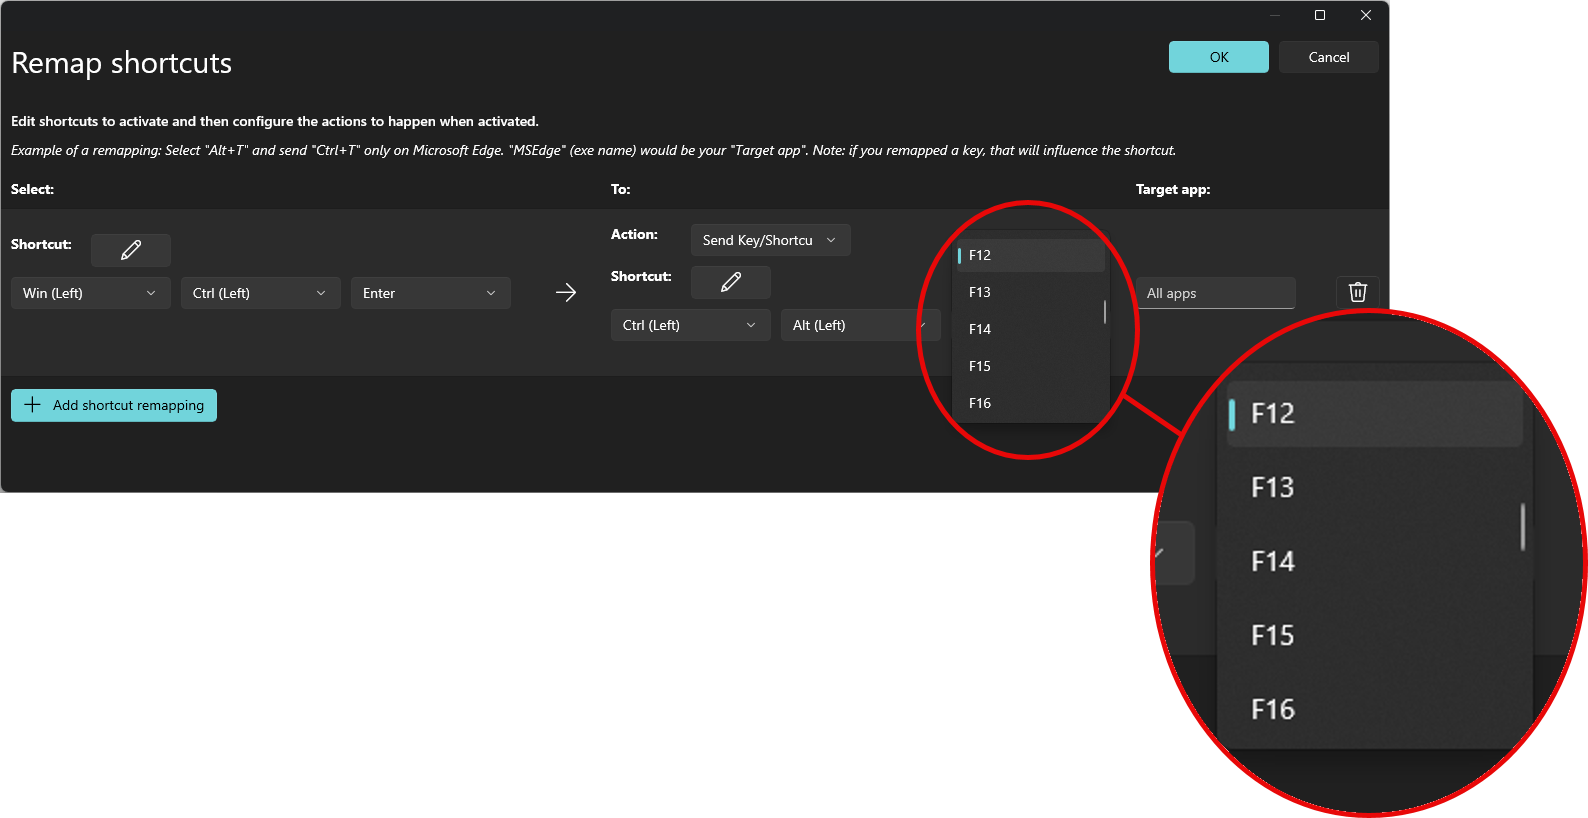Click the key list scrollbar thumb
The height and width of the screenshot is (818, 1588).
1105,312
